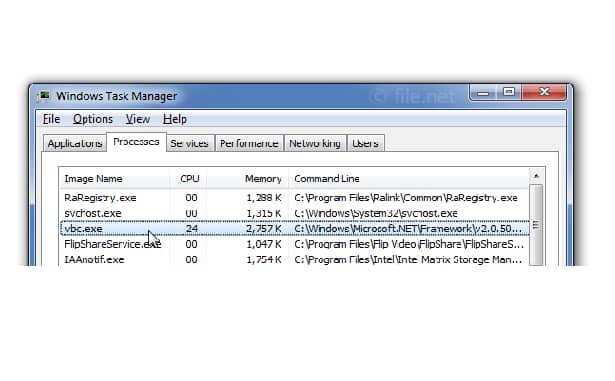This screenshot has height=381, width=615.
Task: Switch to the Services tab
Action: point(189,144)
